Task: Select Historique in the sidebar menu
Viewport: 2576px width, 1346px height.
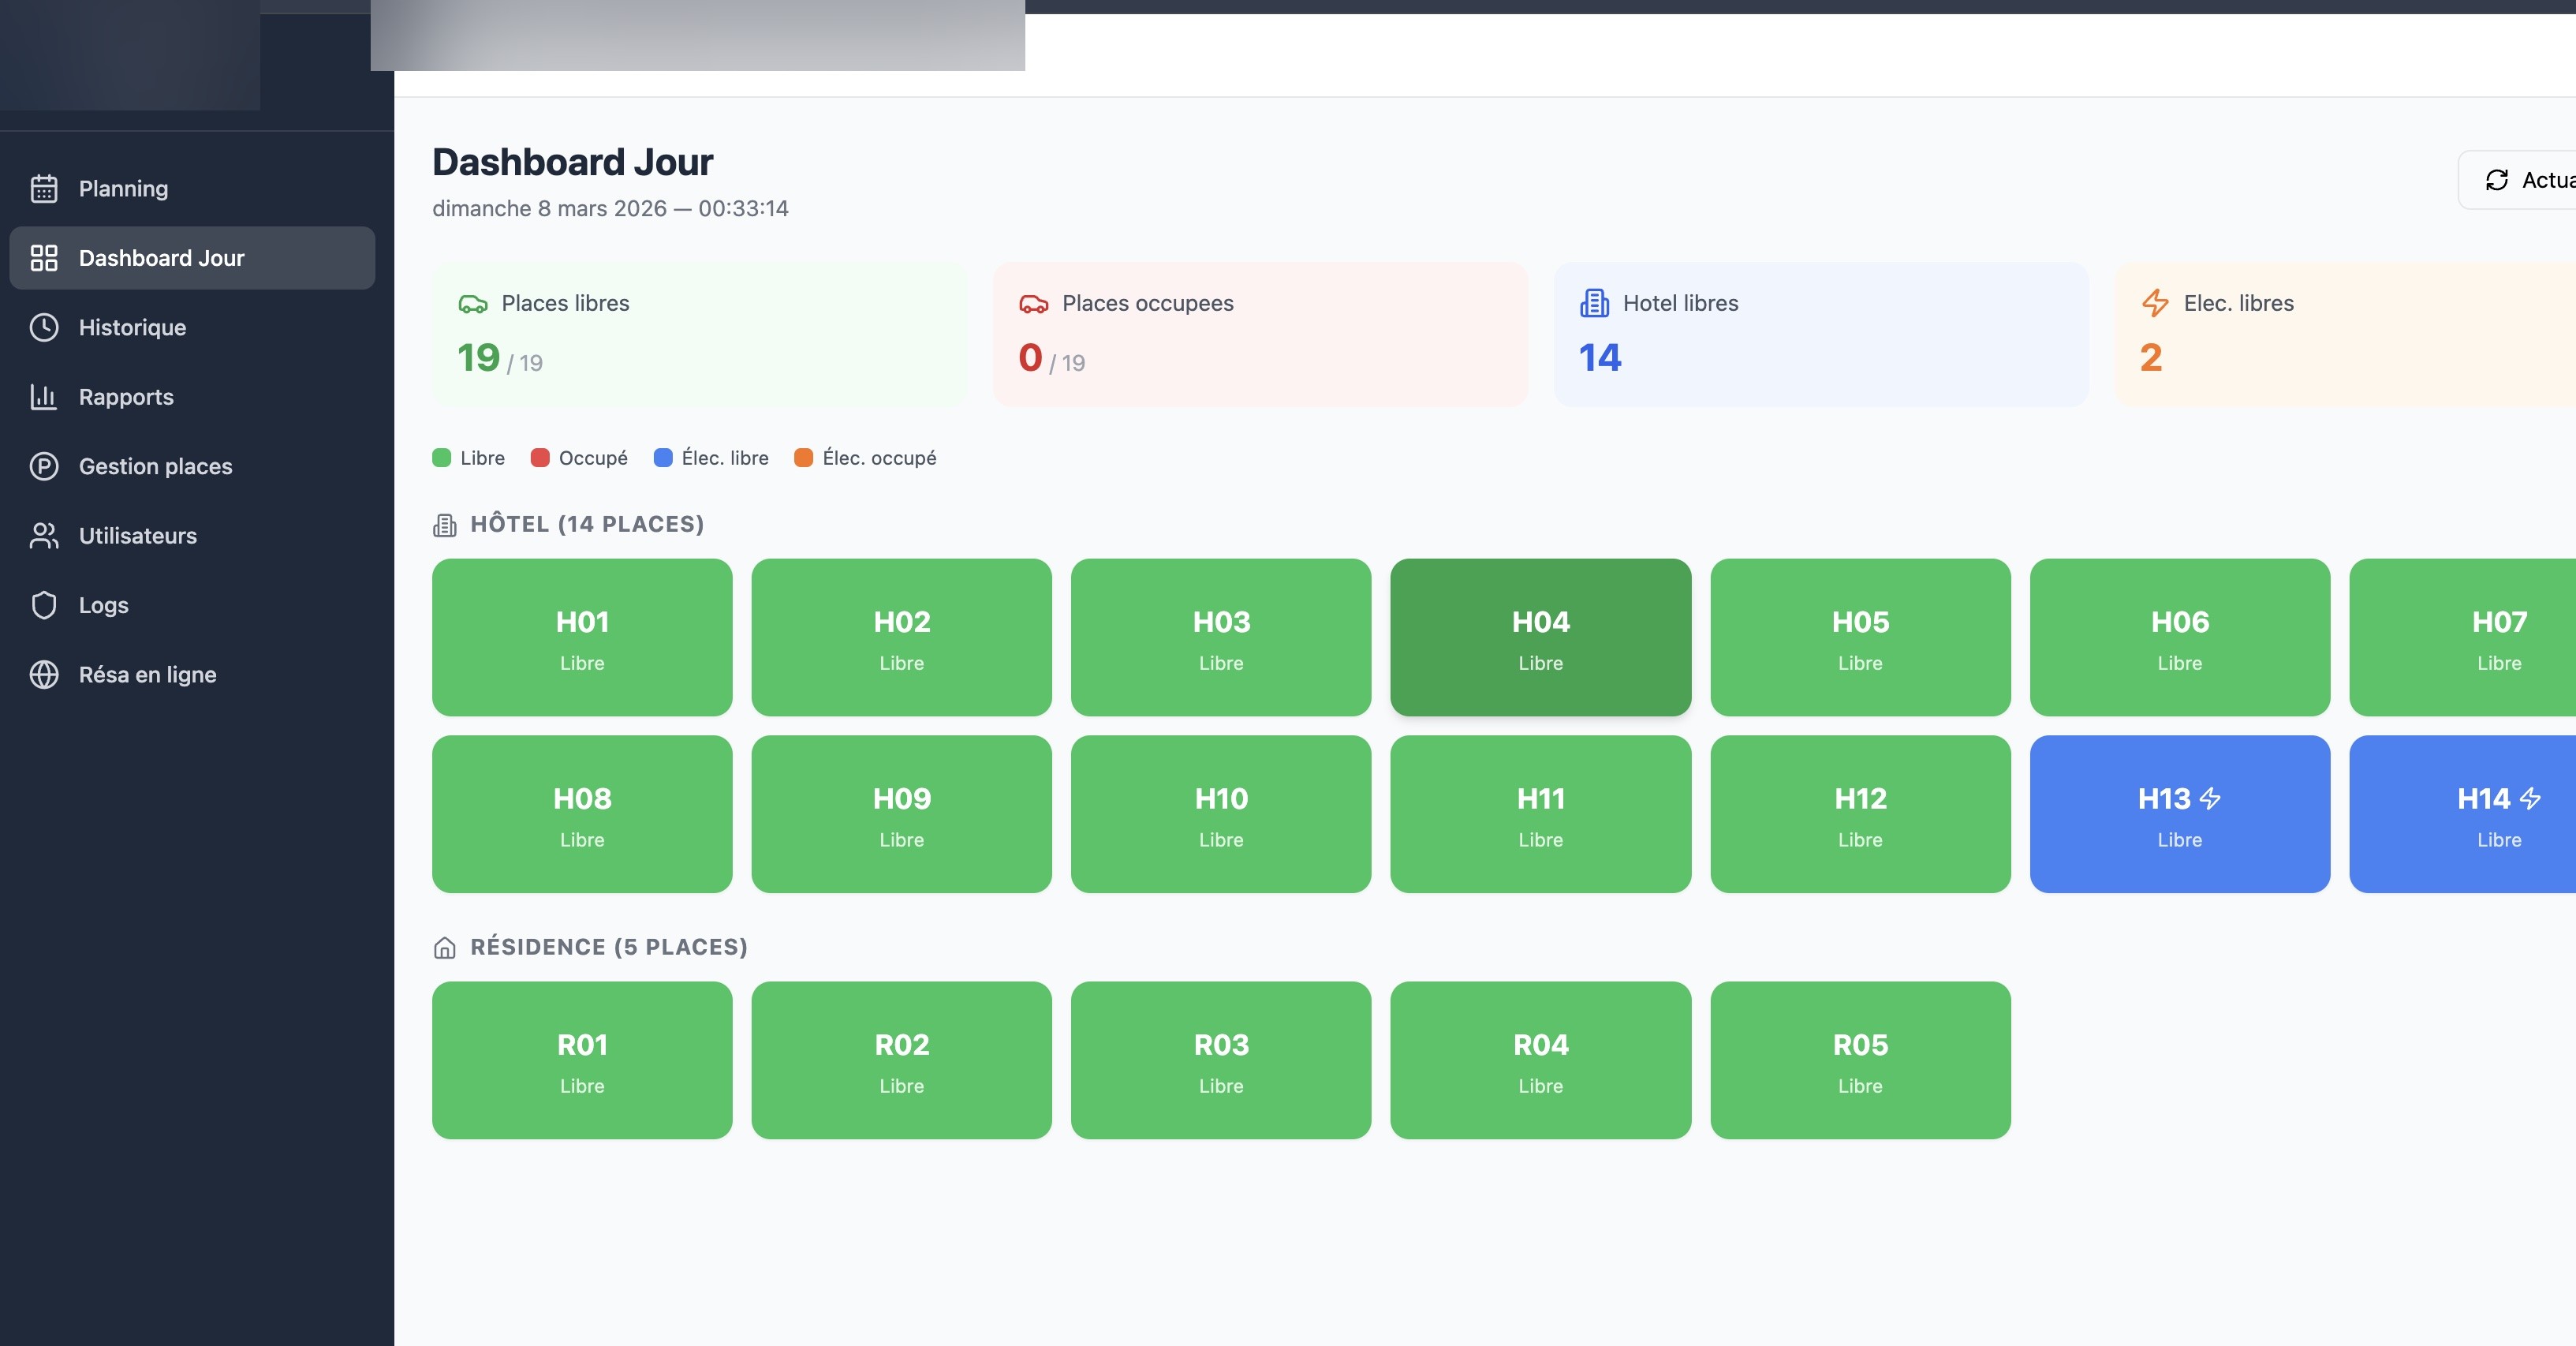Action: click(132, 327)
